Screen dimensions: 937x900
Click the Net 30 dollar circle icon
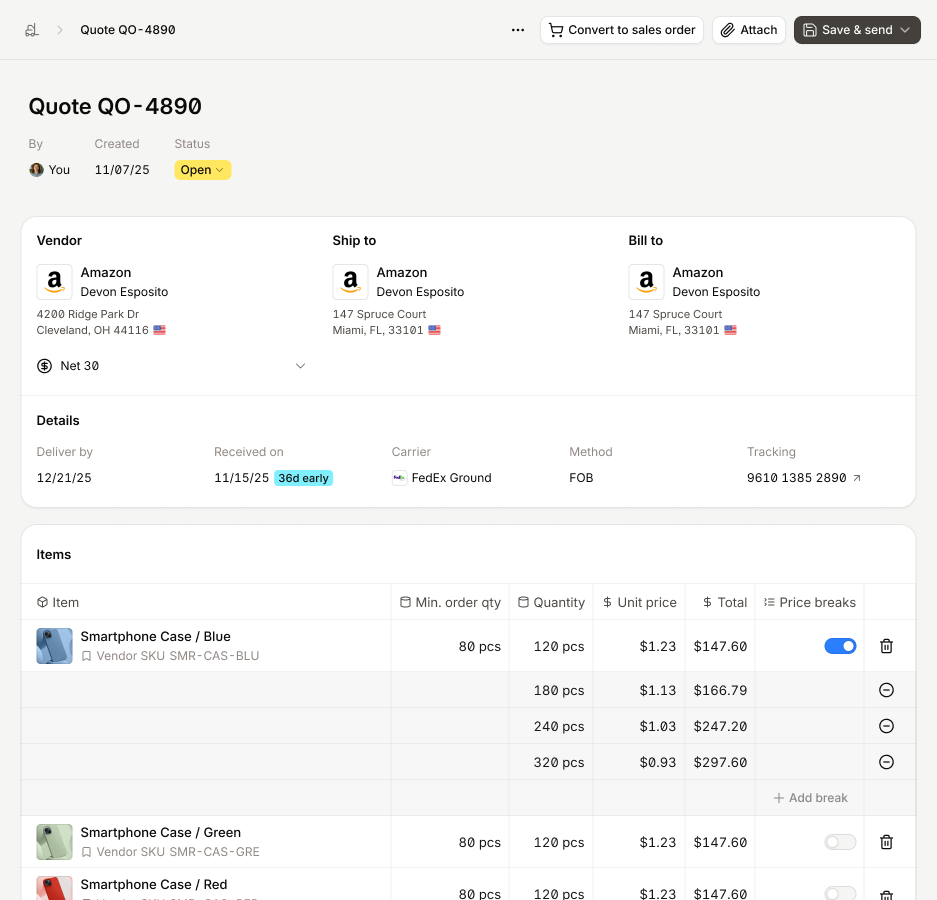point(44,366)
